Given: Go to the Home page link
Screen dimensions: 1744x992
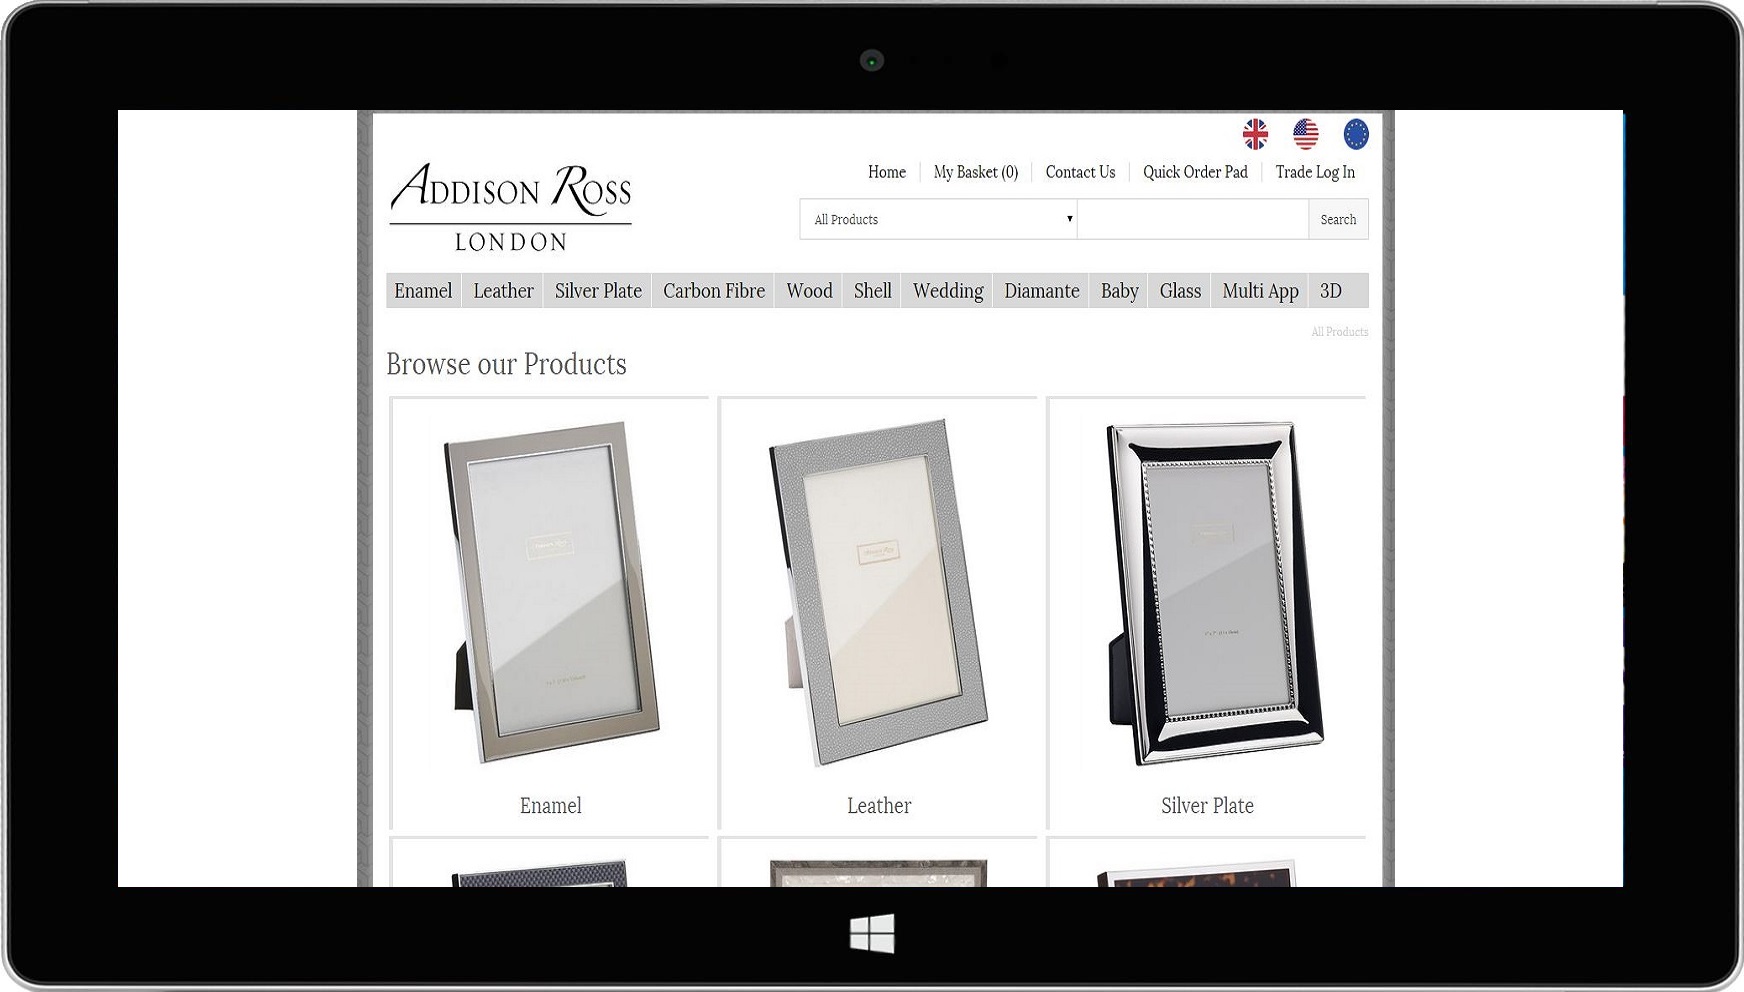Looking at the screenshot, I should tap(886, 172).
